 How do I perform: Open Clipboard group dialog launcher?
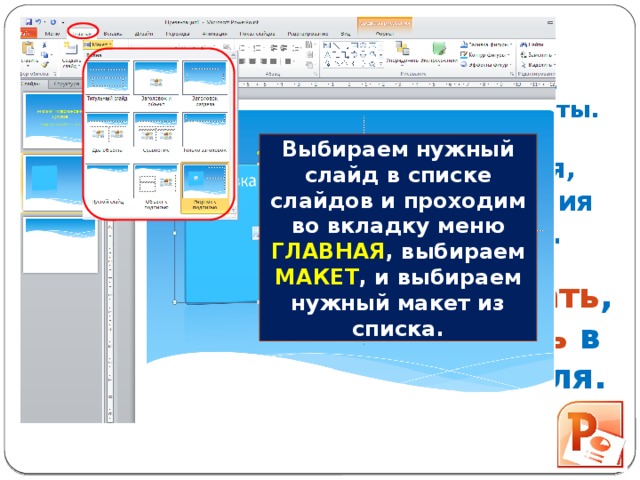coord(55,74)
